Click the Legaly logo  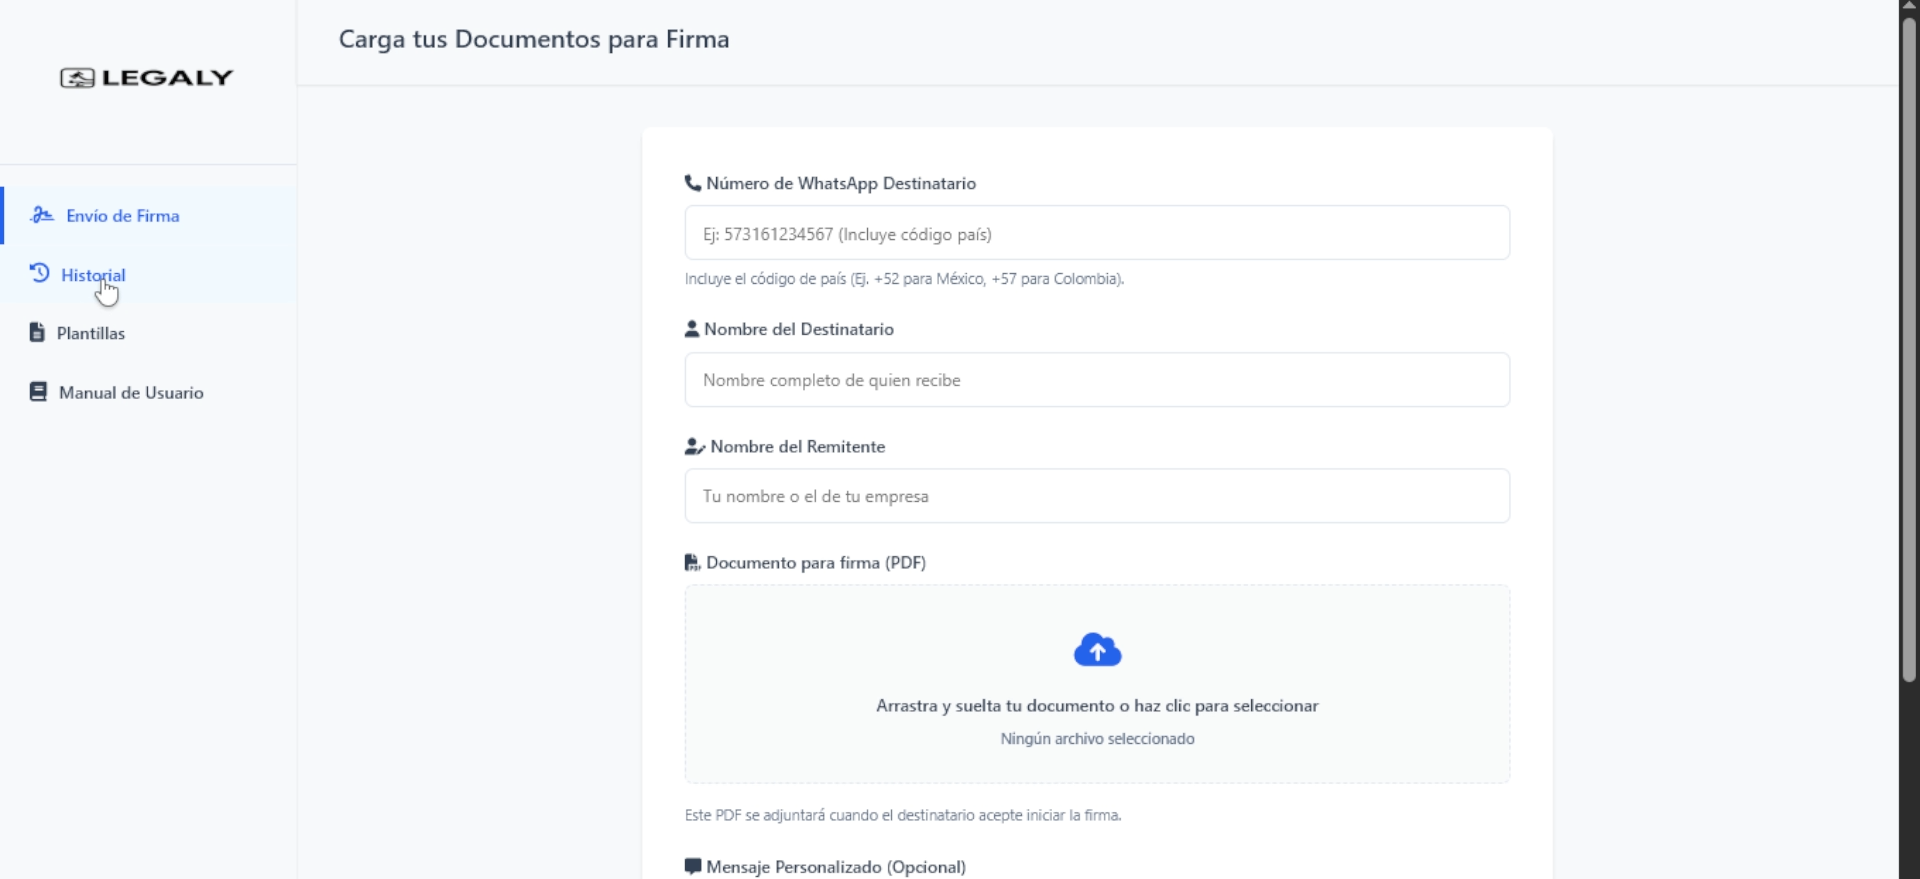click(146, 78)
